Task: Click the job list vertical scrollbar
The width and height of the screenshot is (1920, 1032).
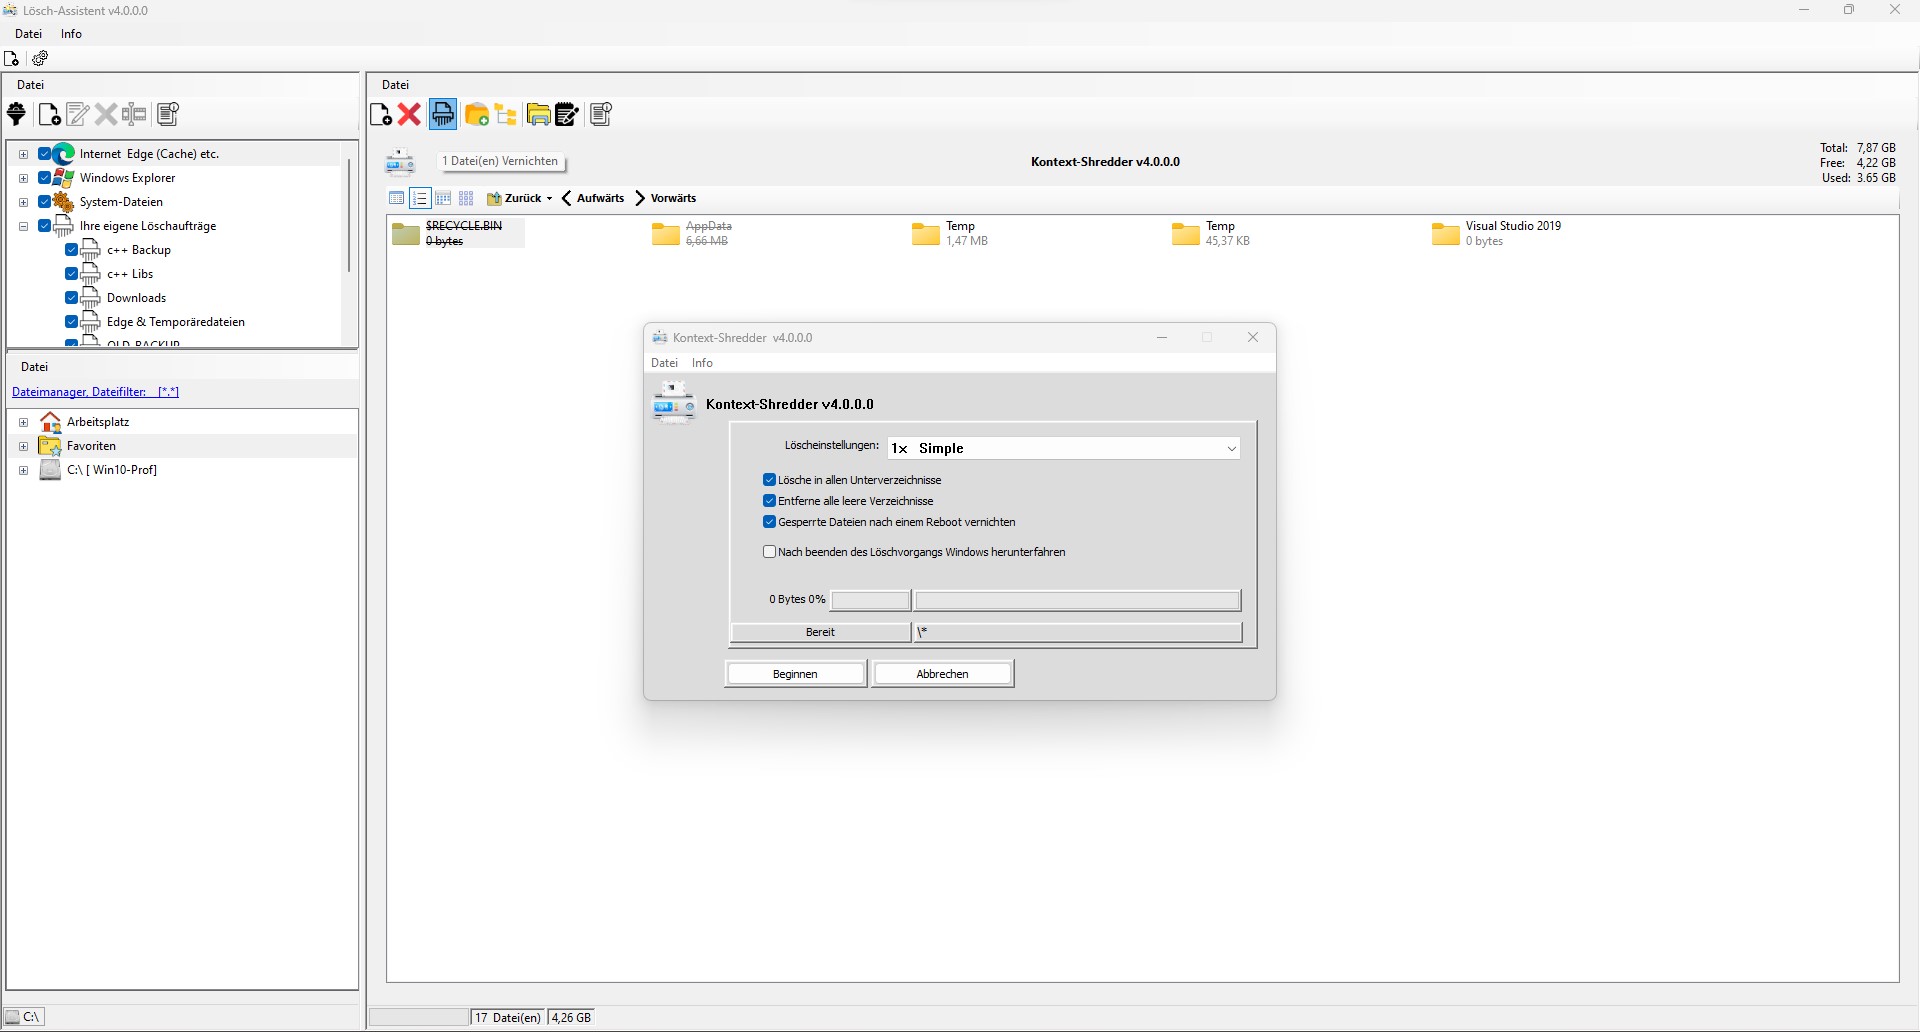Action: tap(349, 215)
